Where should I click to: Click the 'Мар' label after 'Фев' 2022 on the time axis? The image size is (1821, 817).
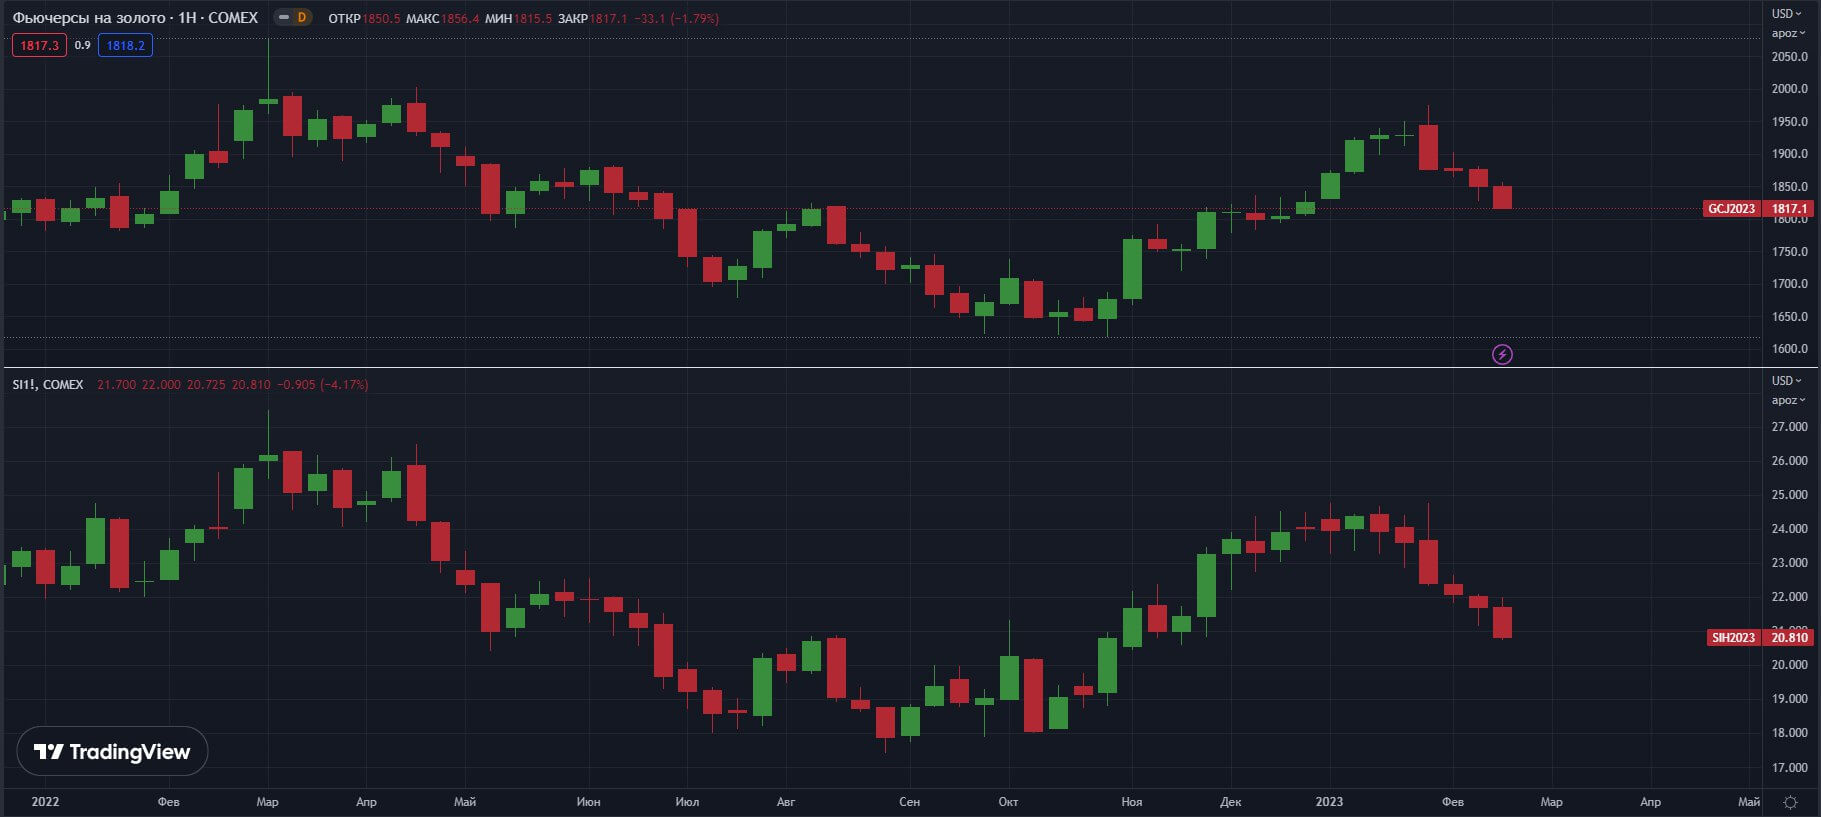coord(267,802)
